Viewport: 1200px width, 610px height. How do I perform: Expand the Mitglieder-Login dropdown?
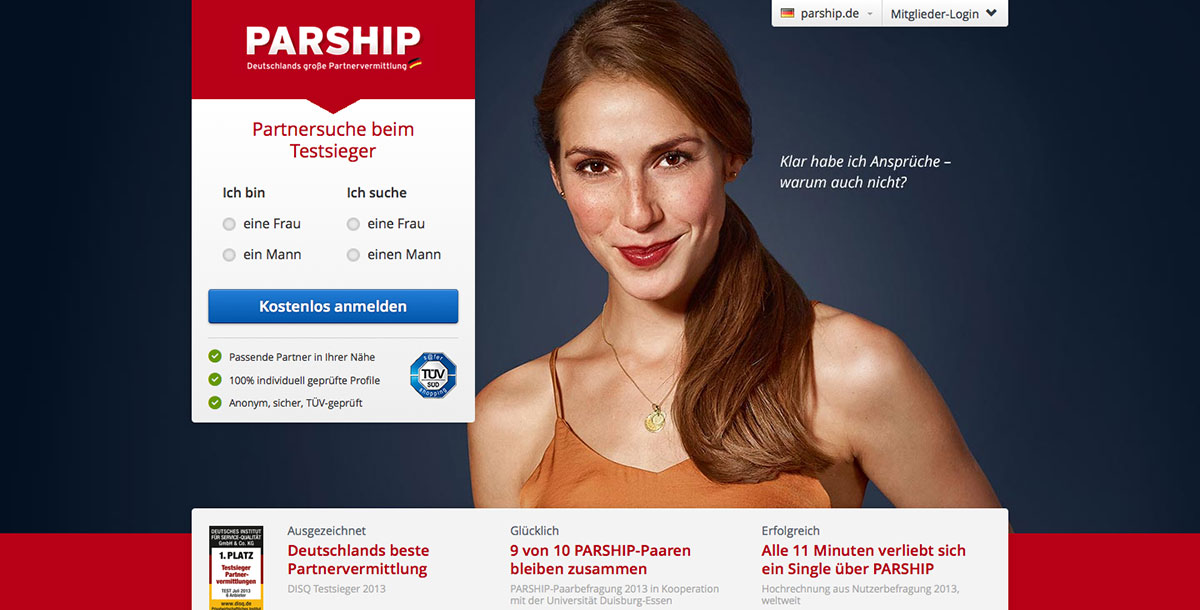[x=944, y=14]
